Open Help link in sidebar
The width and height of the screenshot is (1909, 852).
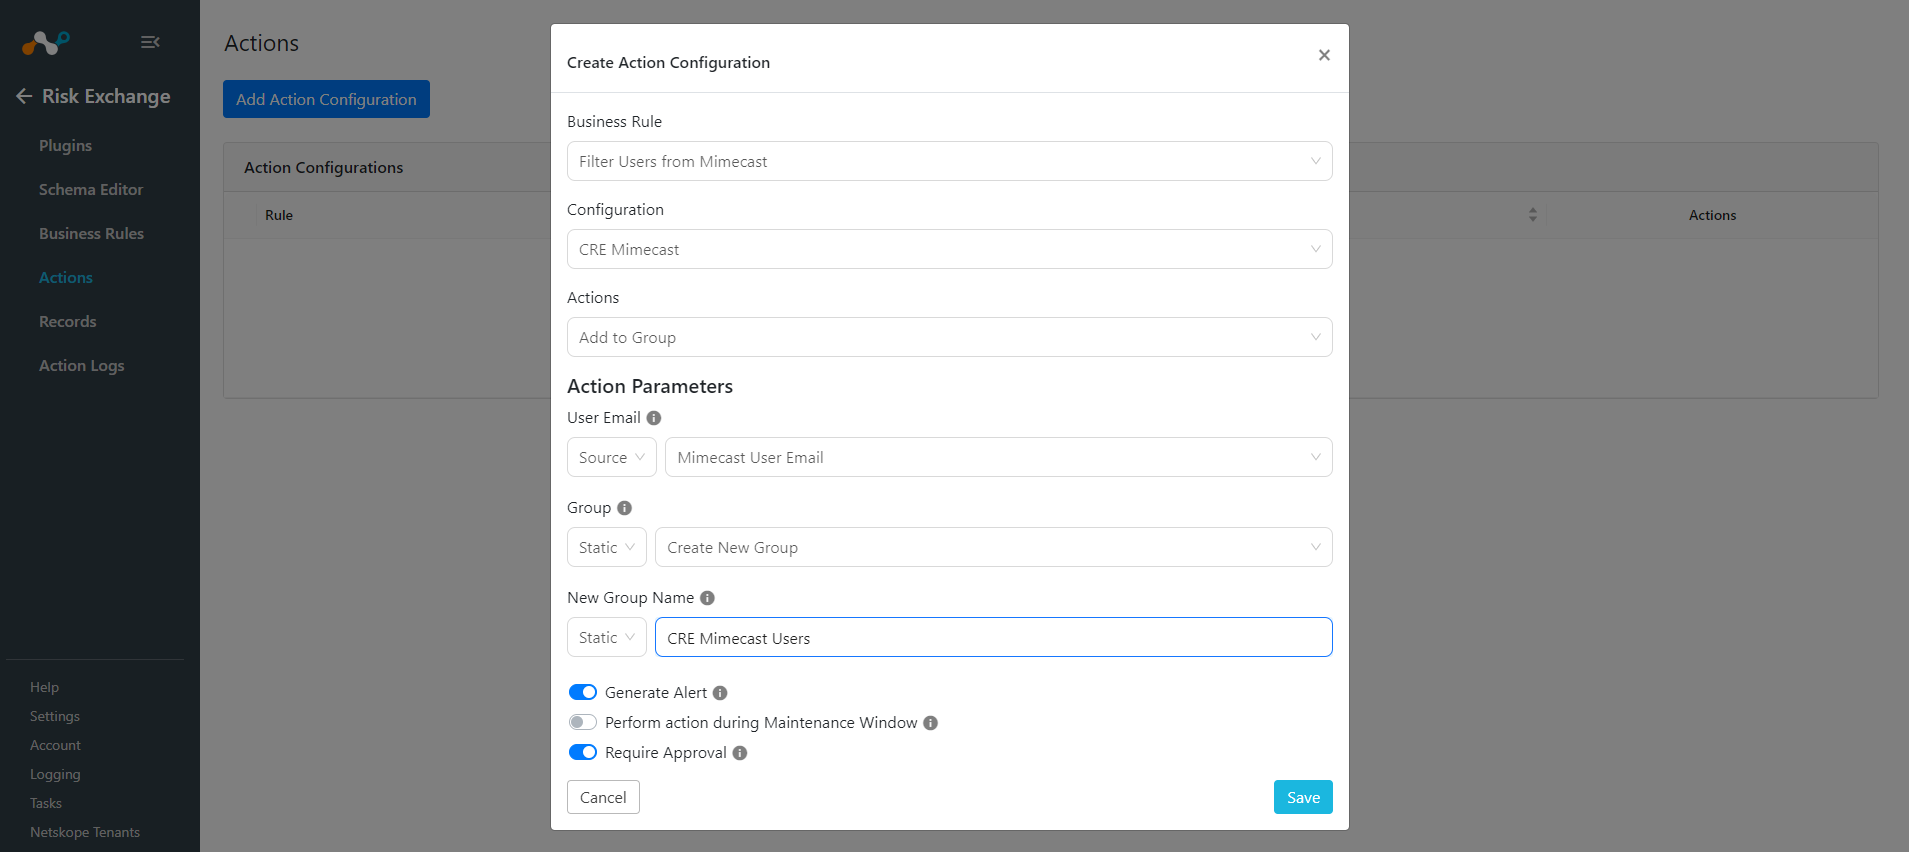44,687
